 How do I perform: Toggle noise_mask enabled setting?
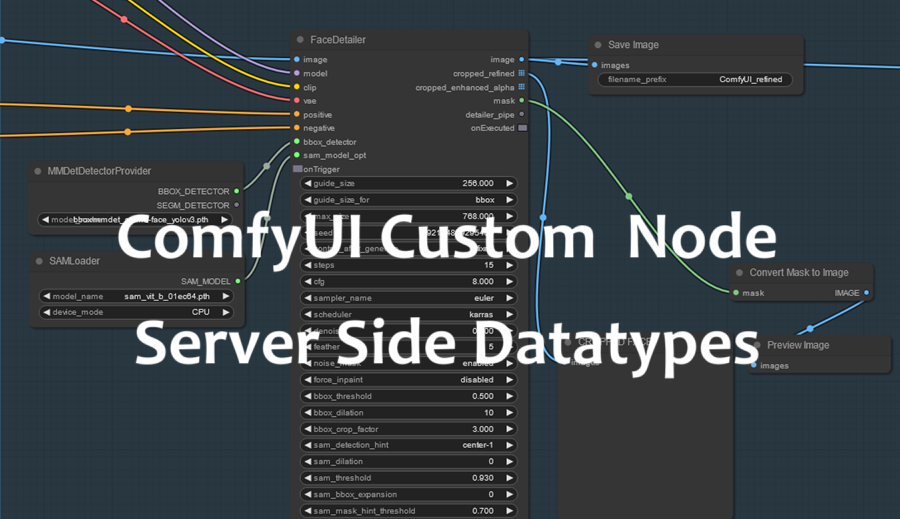click(x=409, y=363)
